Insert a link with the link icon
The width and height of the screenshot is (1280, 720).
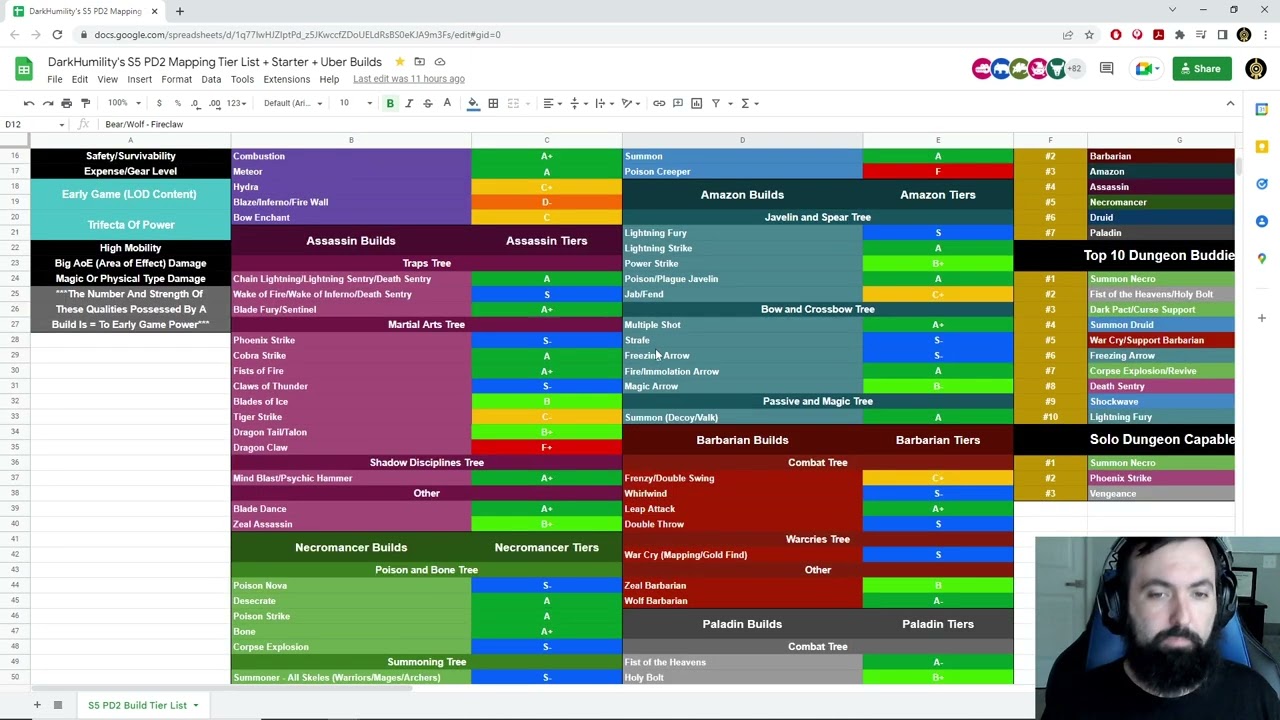coord(659,103)
